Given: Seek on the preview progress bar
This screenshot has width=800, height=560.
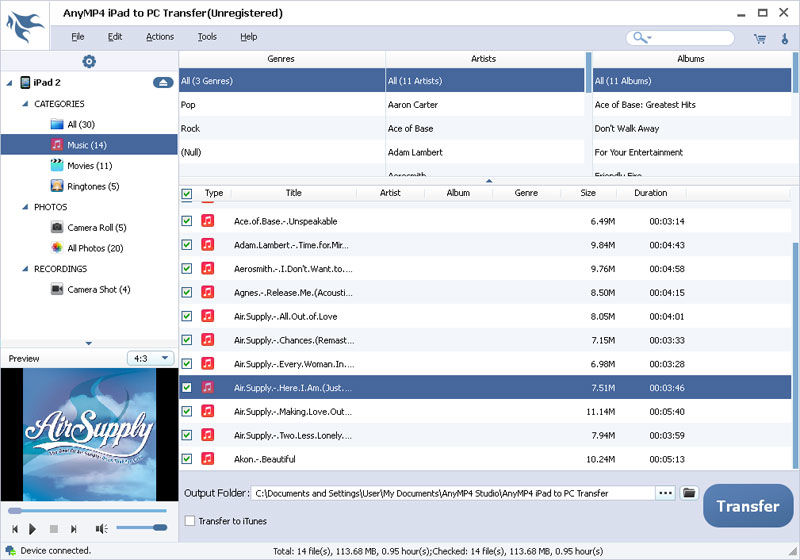Looking at the screenshot, I should [x=87, y=510].
